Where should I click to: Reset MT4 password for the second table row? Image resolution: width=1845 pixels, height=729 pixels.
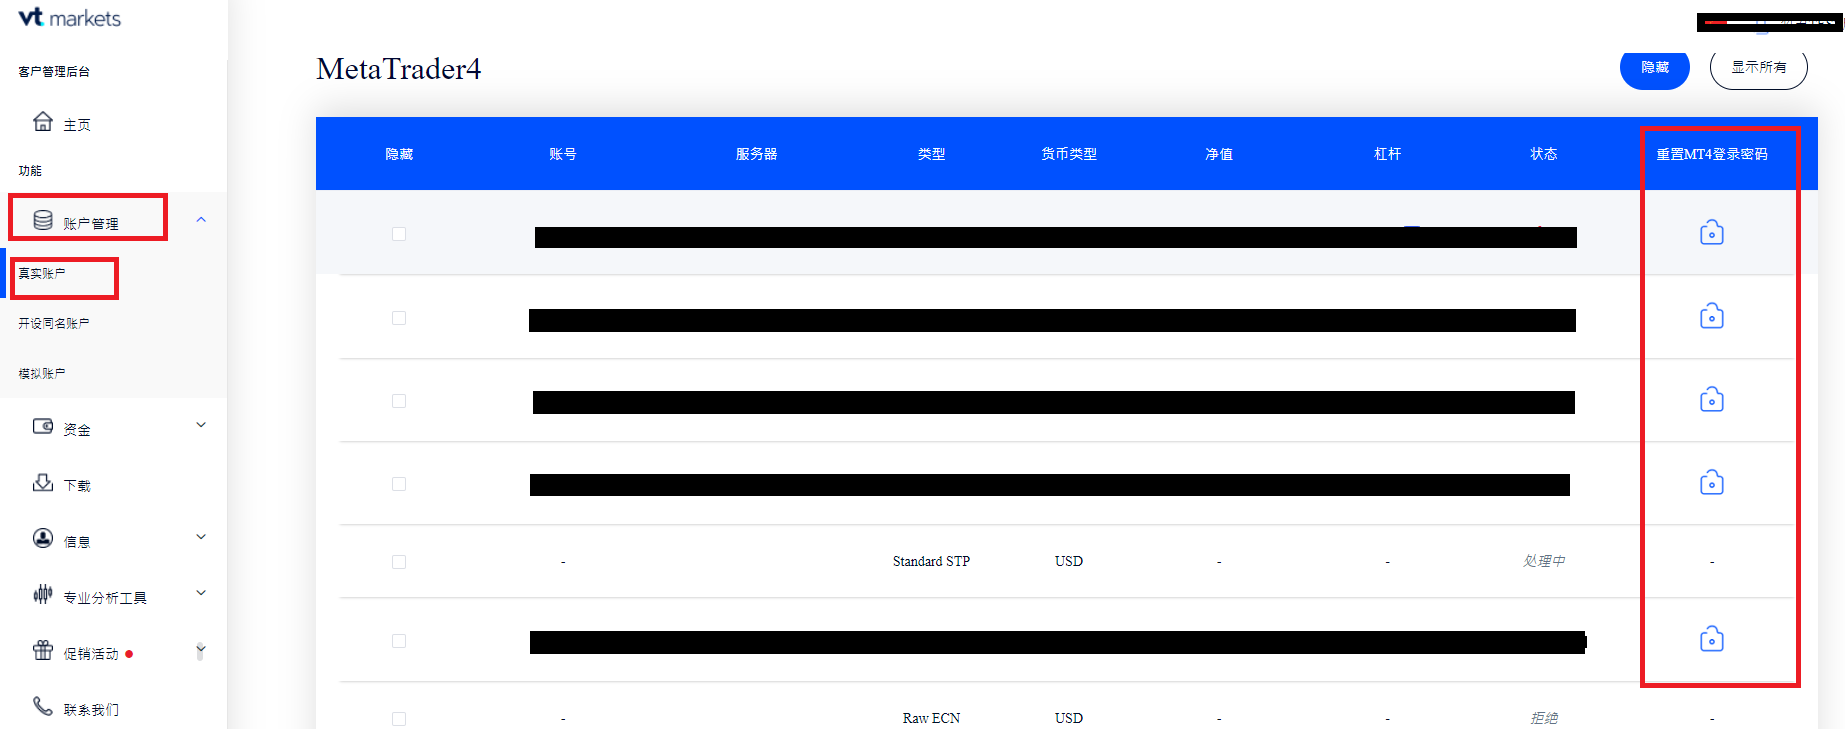[1712, 316]
